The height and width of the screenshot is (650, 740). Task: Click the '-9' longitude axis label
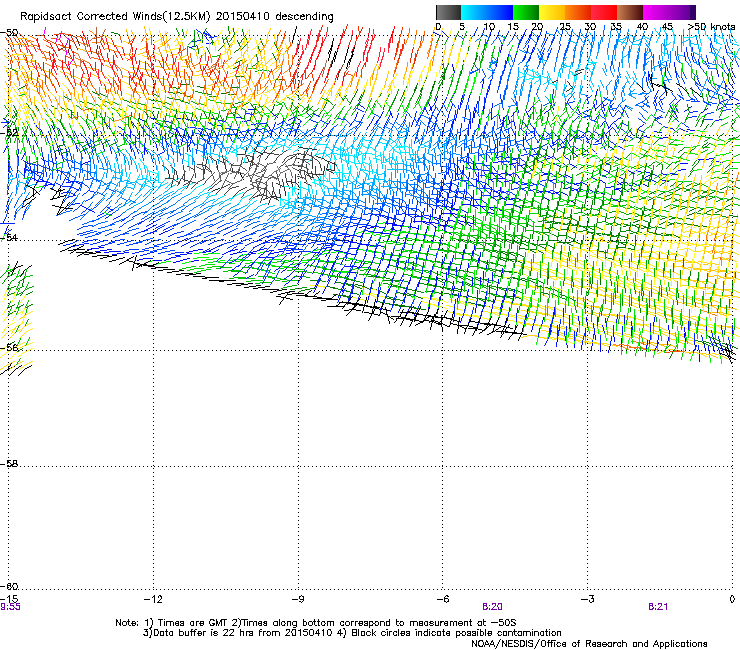point(297,599)
